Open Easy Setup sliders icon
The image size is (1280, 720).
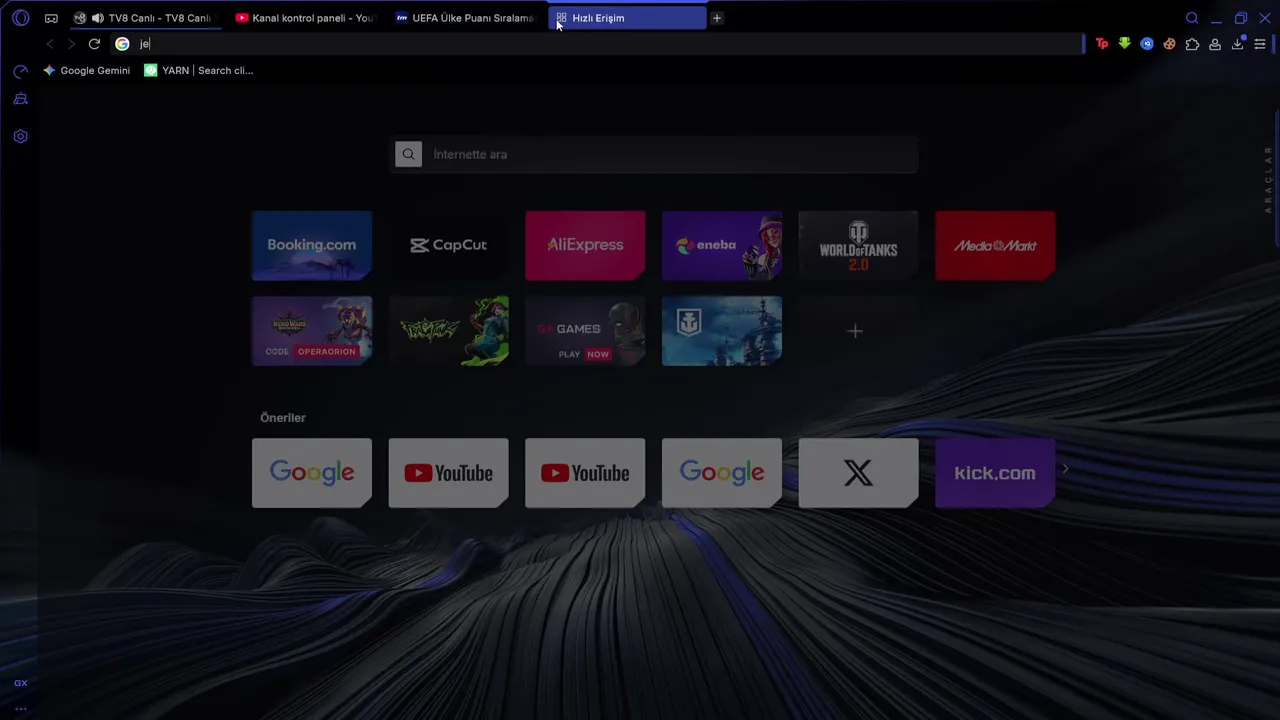click(x=1260, y=44)
